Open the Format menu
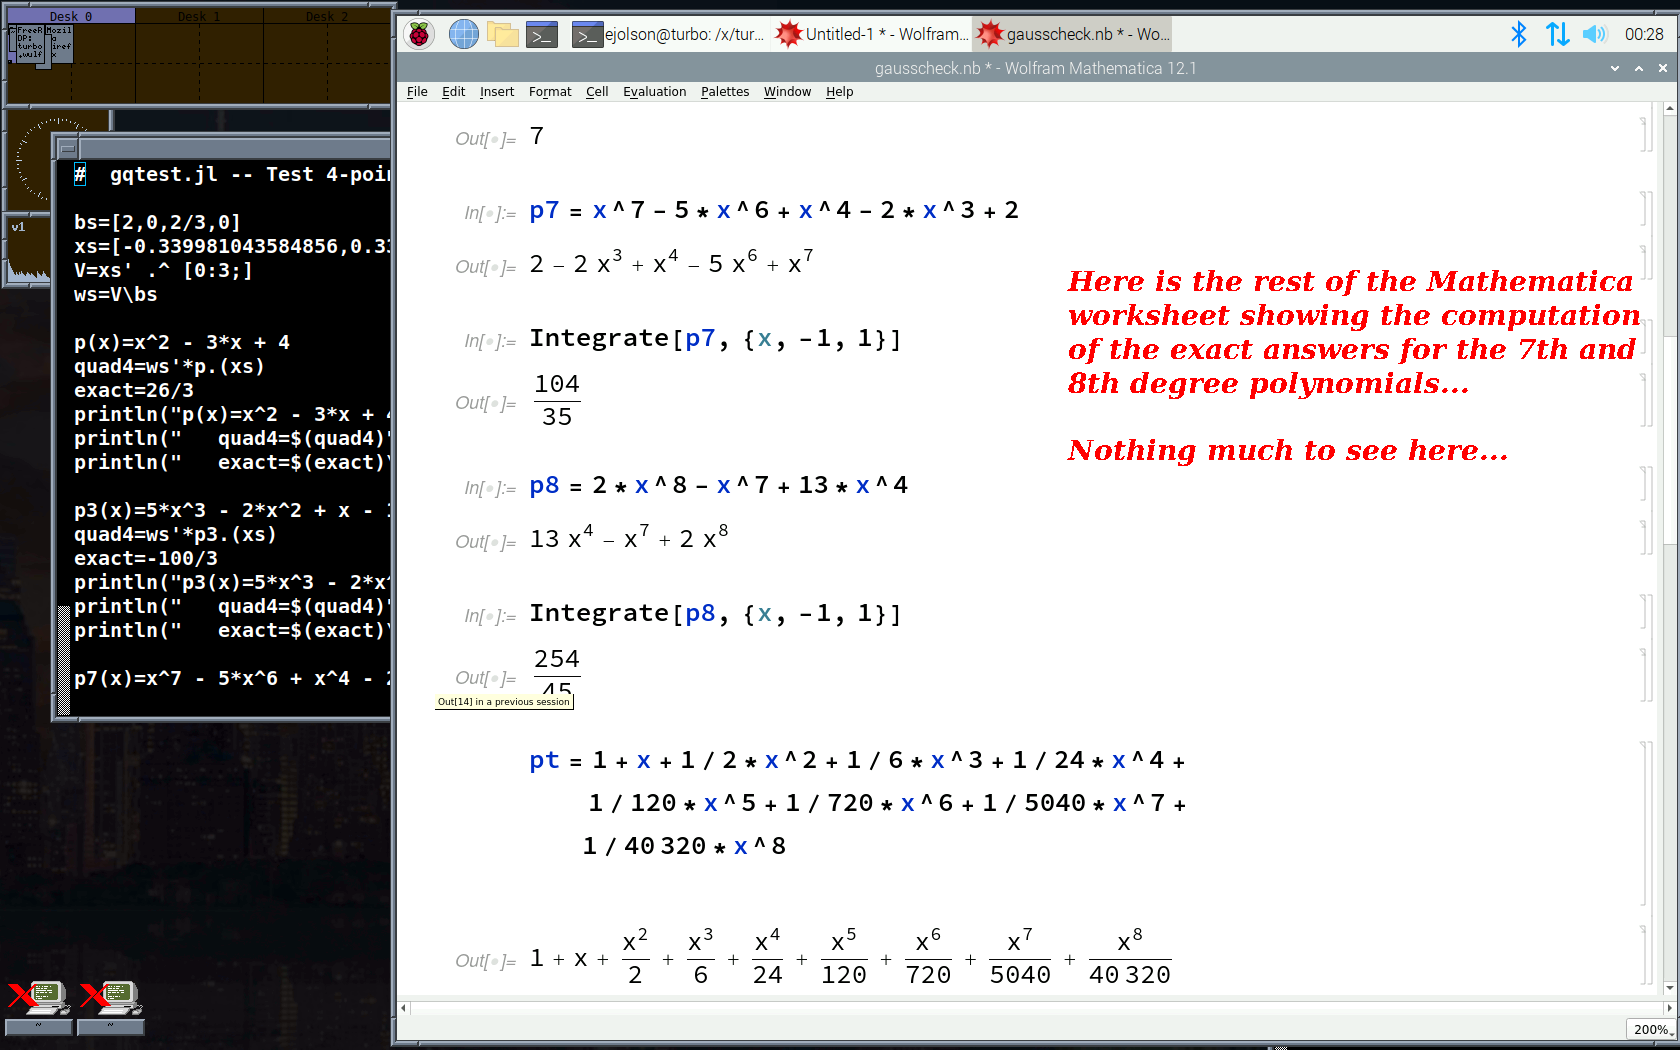The height and width of the screenshot is (1050, 1680). 550,92
